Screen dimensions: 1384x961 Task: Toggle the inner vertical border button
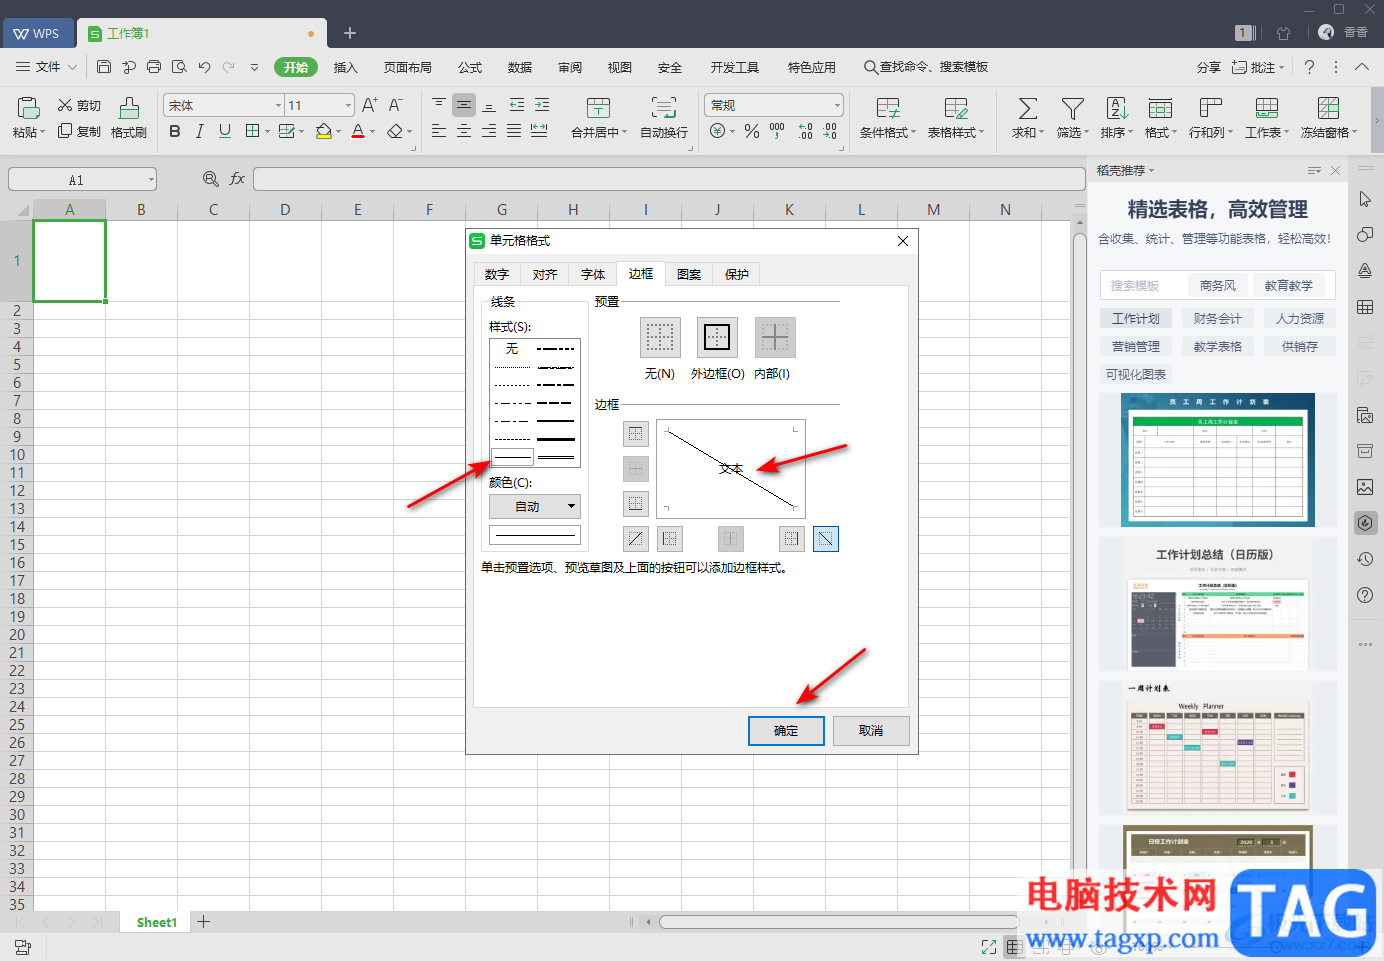tap(731, 539)
